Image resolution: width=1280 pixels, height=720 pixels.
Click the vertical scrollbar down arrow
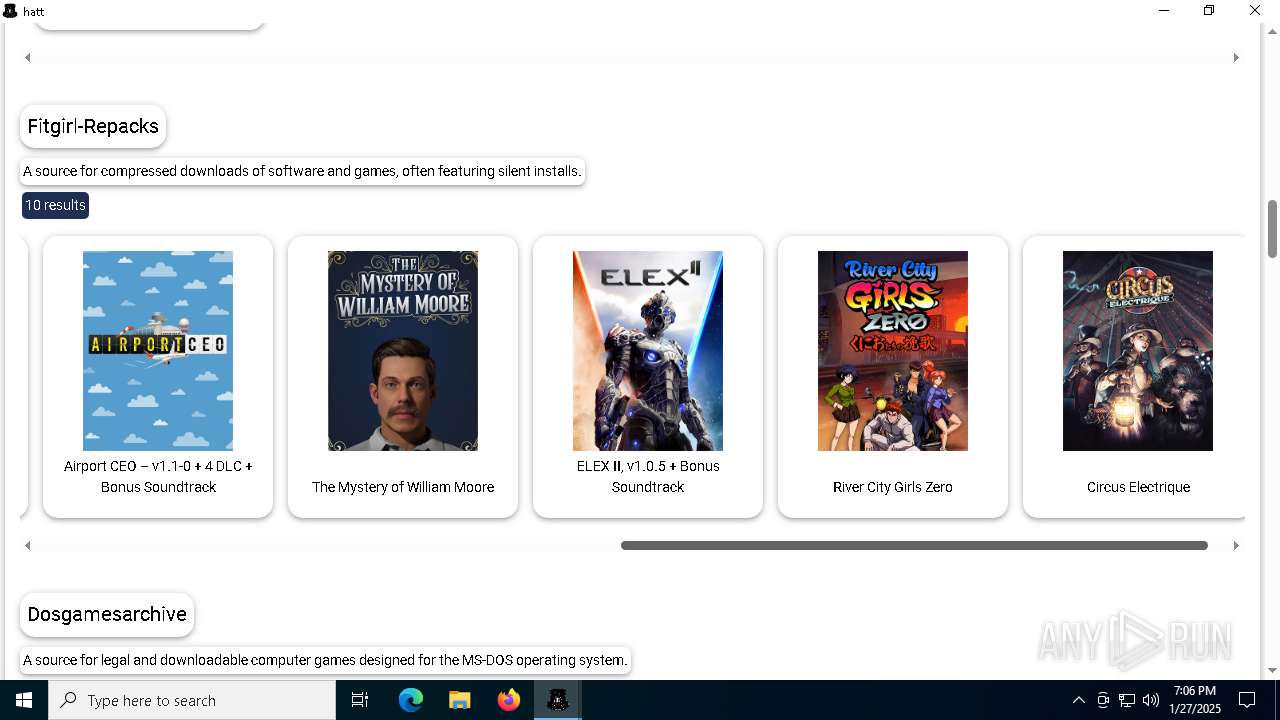1272,670
